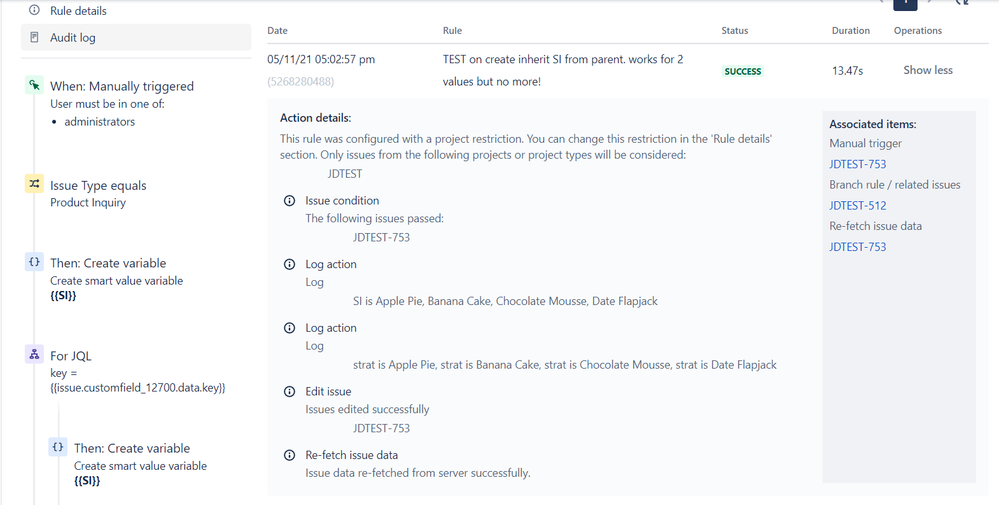Click info icon of the Log action above 'SI is Apple Pie'

point(290,264)
